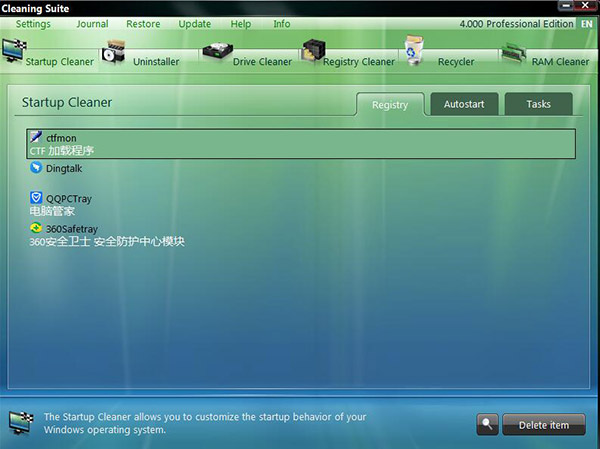Open the Recycler recycle bin icon
The height and width of the screenshot is (449, 600).
click(x=414, y=50)
